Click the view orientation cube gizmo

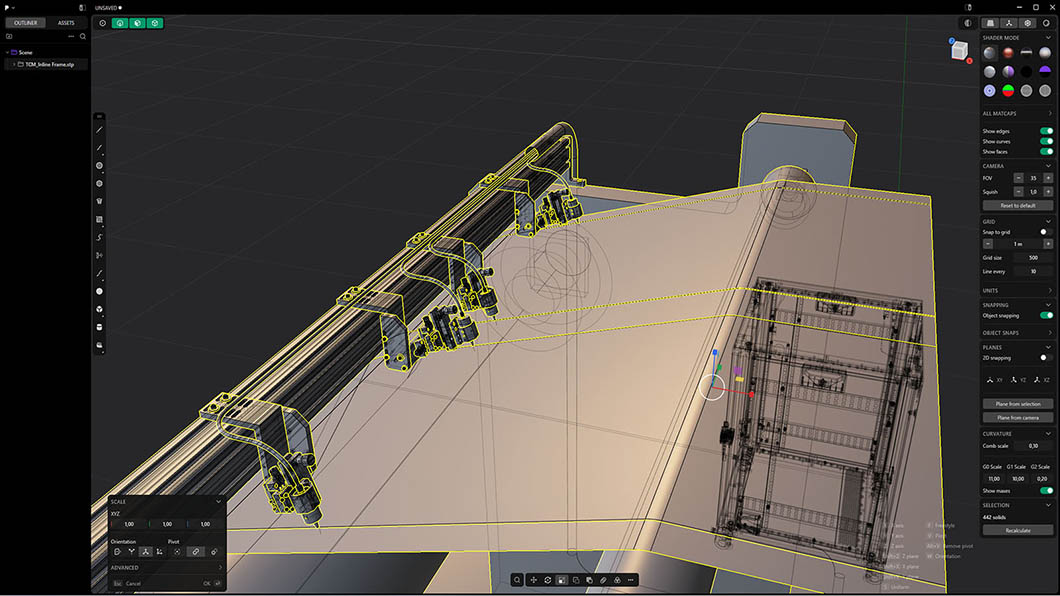click(x=959, y=51)
